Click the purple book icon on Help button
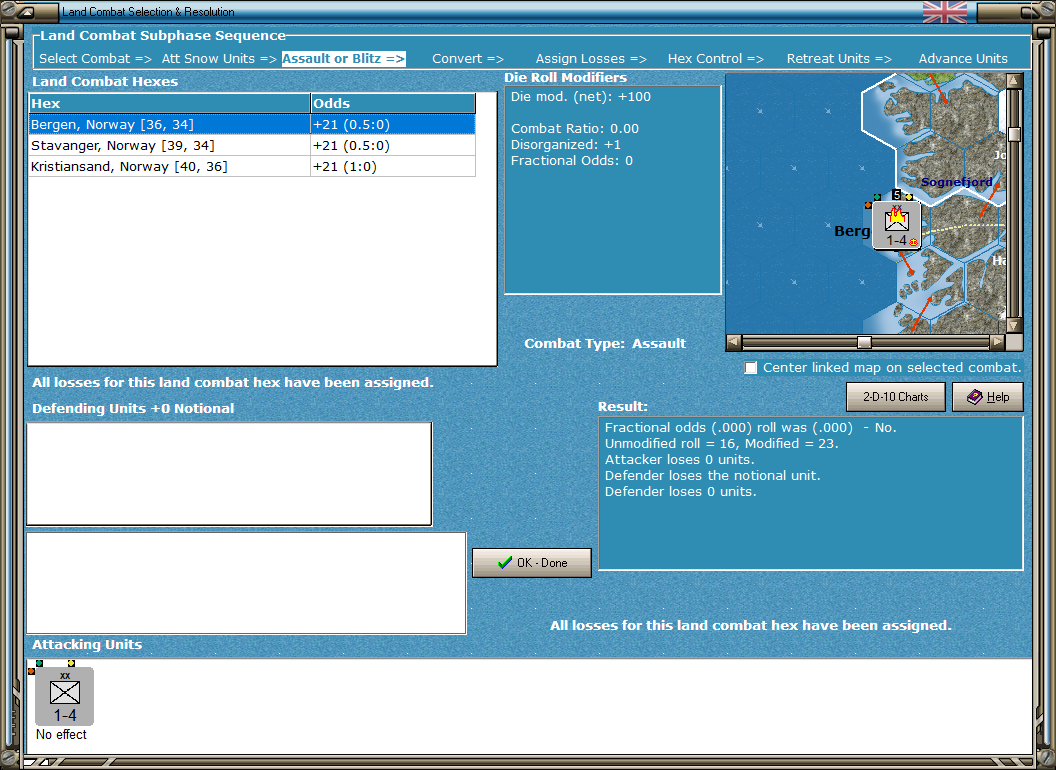The height and width of the screenshot is (770, 1056). tap(974, 397)
